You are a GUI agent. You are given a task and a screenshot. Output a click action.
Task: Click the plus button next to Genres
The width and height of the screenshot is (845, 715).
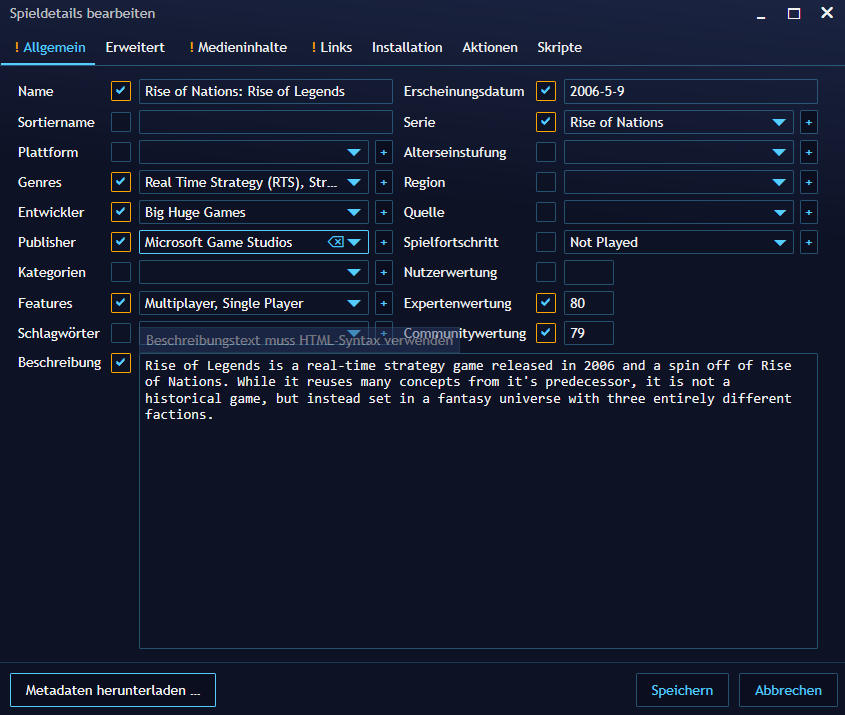click(383, 182)
